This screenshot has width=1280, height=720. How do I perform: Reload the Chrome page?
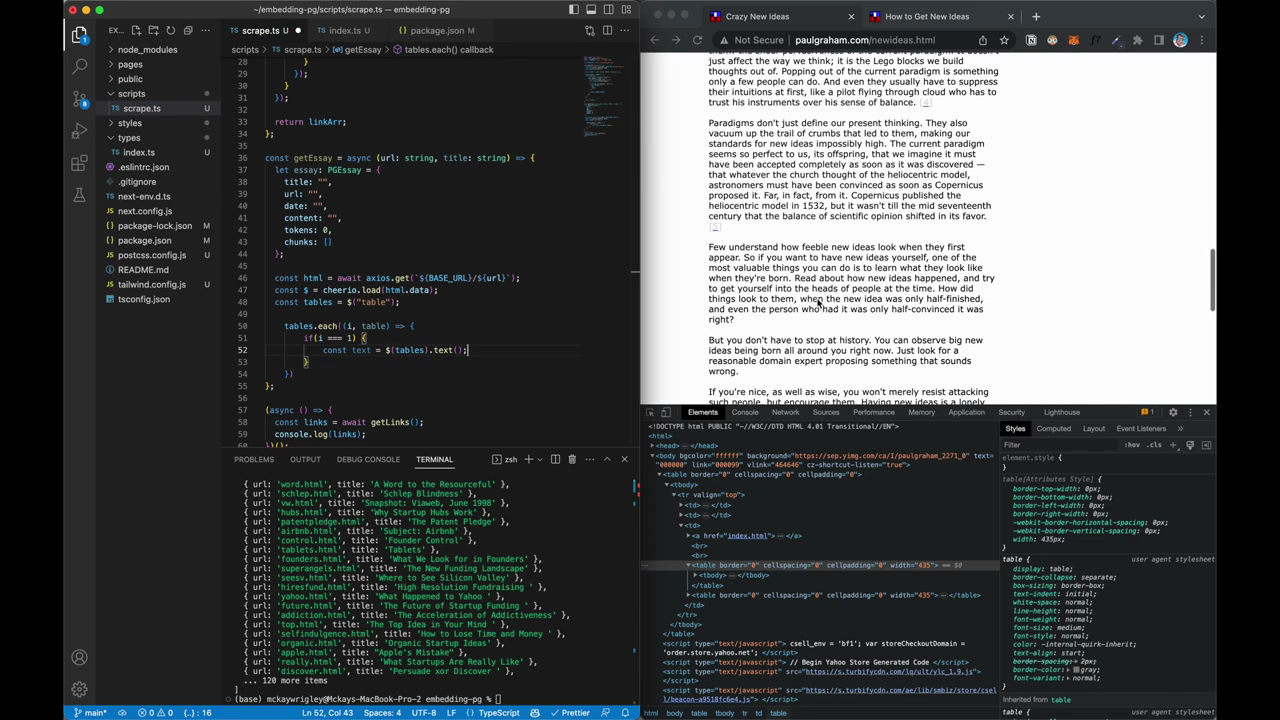coord(697,40)
